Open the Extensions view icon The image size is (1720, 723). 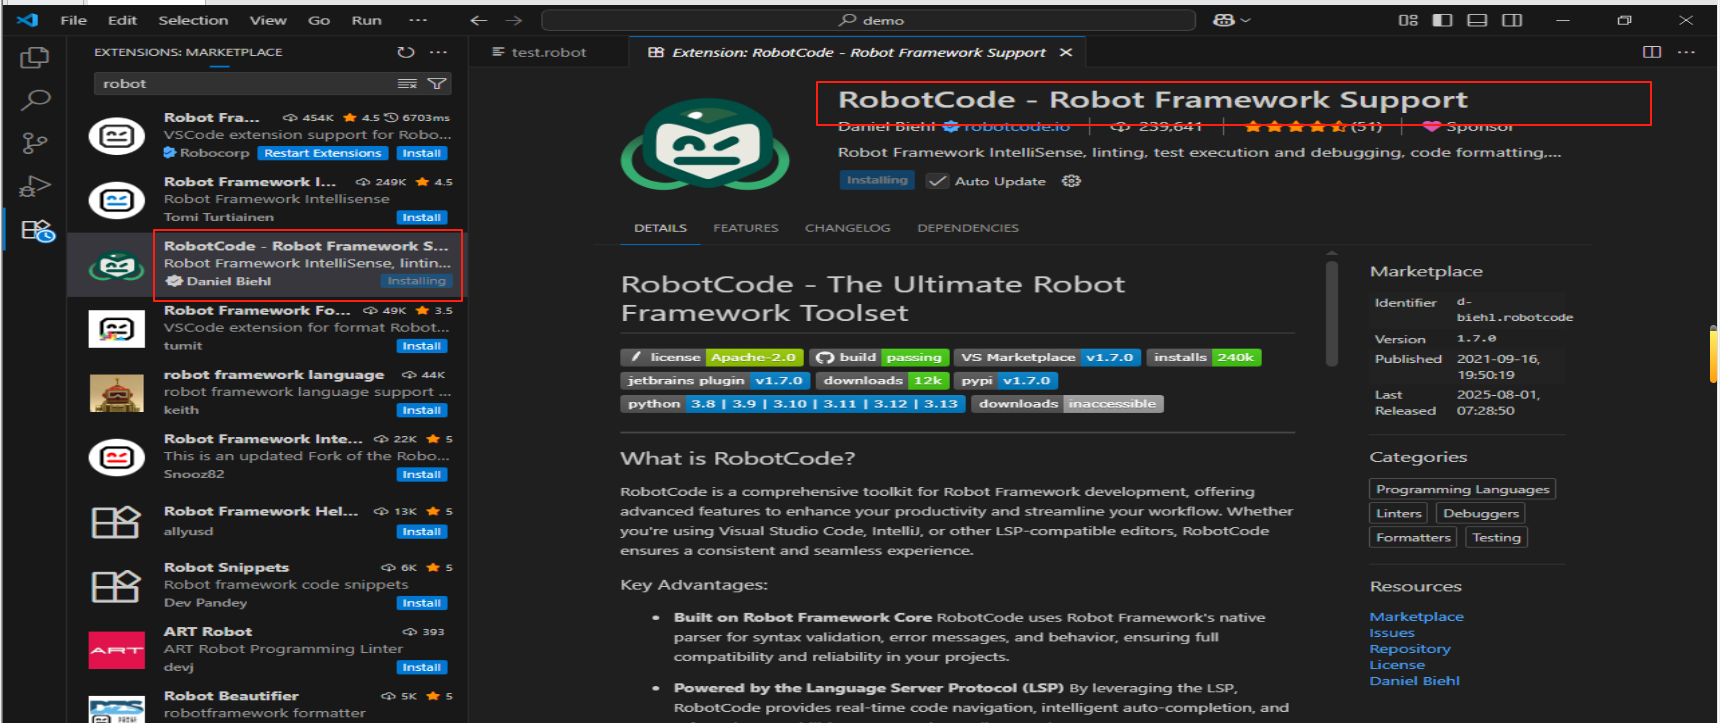(x=37, y=231)
